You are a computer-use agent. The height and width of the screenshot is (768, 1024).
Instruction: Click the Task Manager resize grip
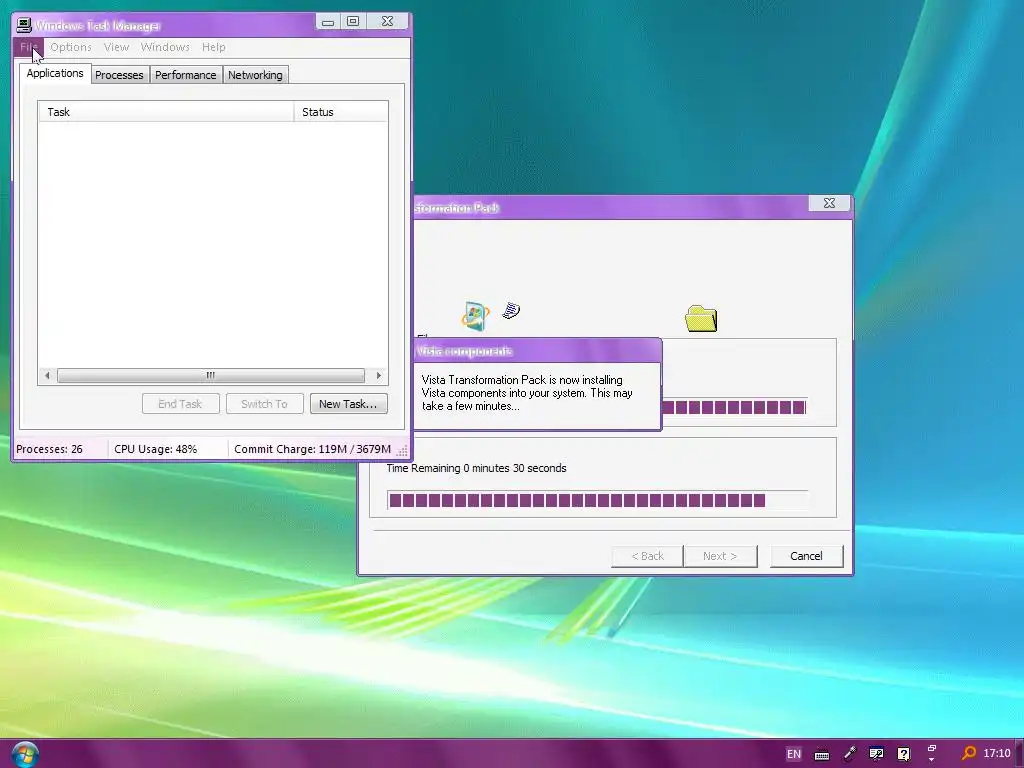pyautogui.click(x=402, y=451)
